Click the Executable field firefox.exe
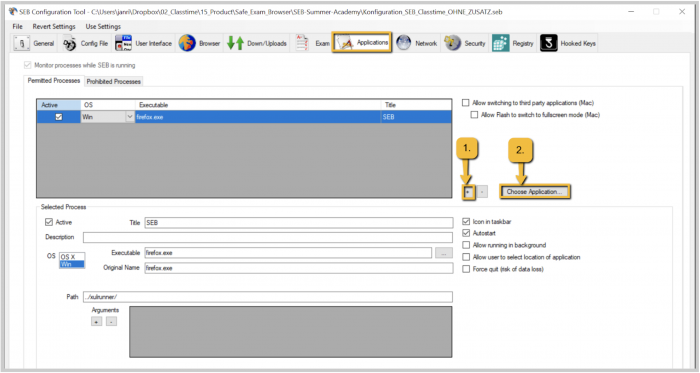The width and height of the screenshot is (700, 373). [288, 253]
